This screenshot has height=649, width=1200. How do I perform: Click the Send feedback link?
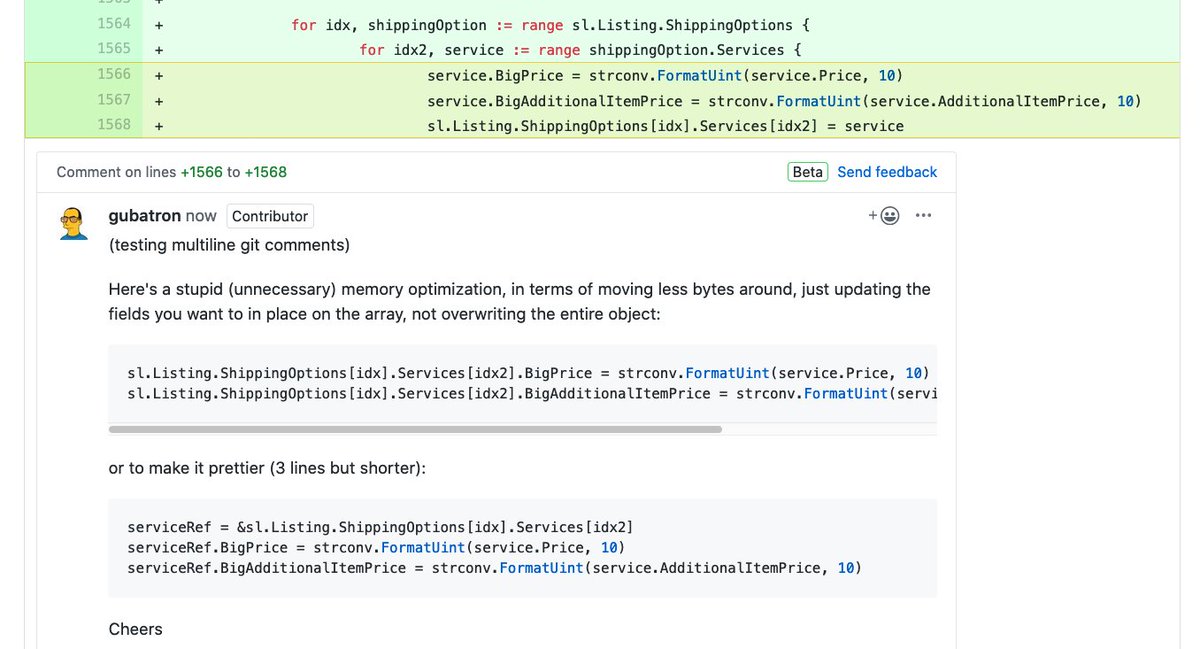pos(887,172)
